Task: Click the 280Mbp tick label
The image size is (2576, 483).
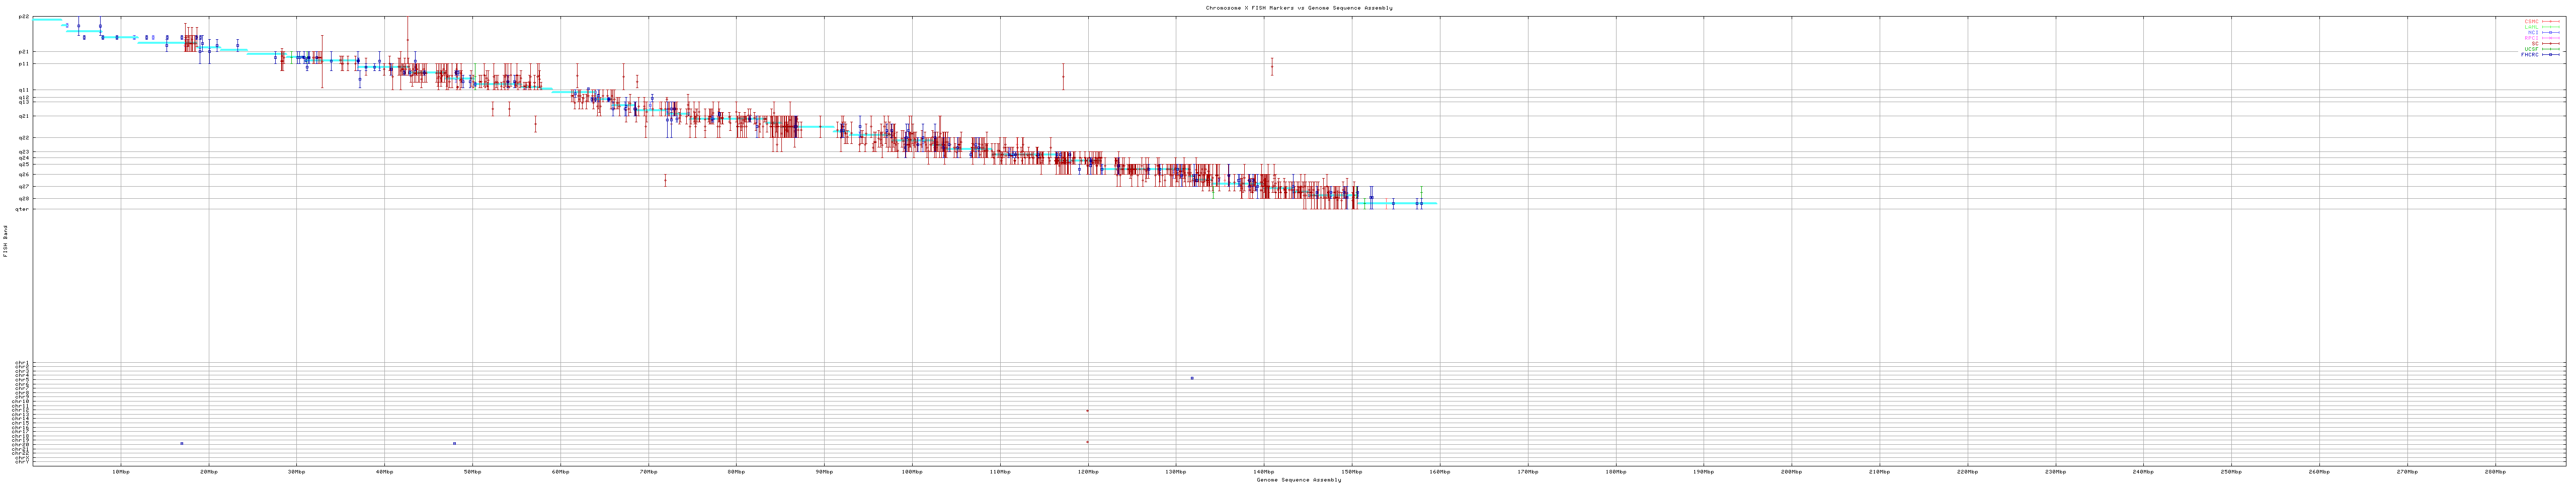Action: 2495,471
